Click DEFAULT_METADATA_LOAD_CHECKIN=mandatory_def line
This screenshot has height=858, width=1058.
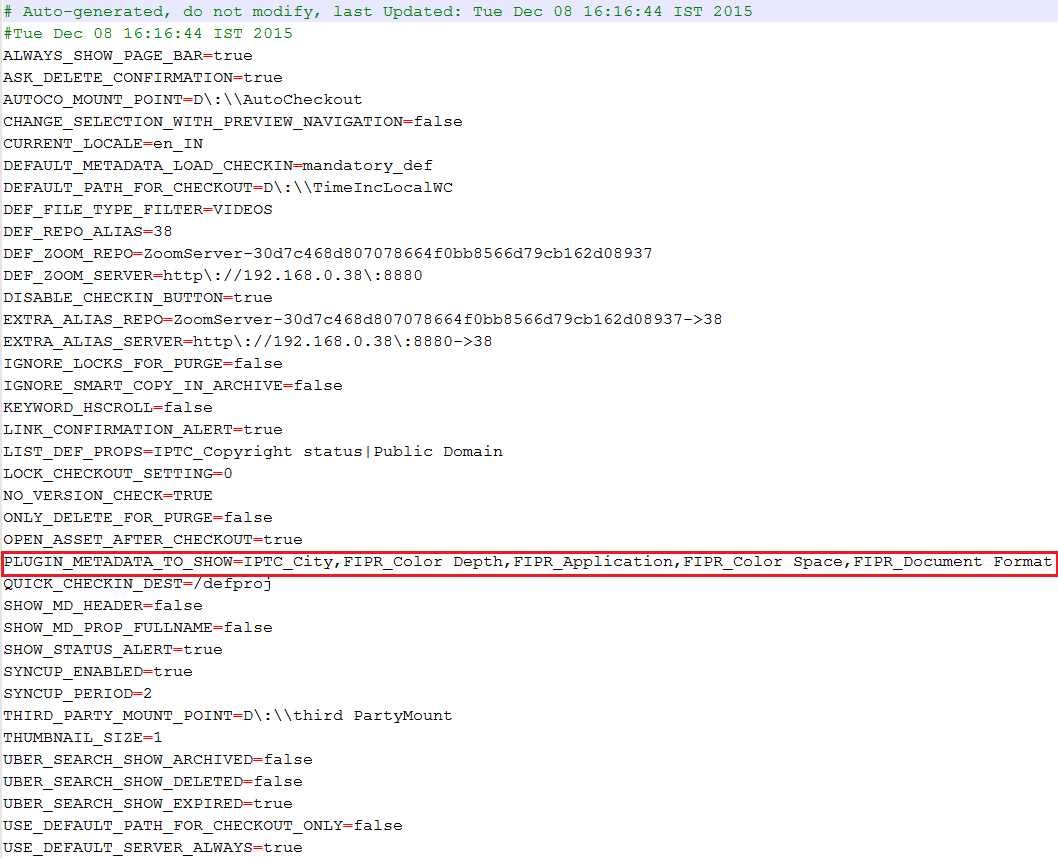[x=217, y=165]
